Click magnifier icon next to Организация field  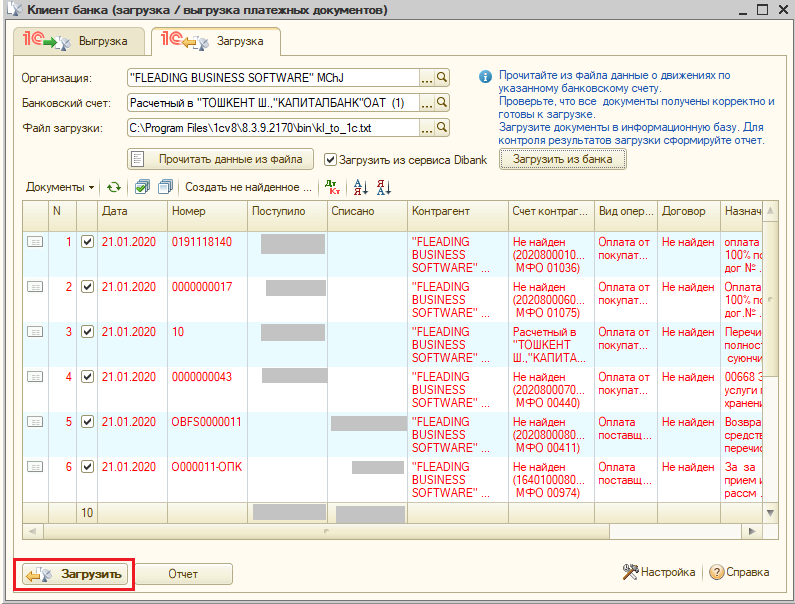tap(442, 78)
